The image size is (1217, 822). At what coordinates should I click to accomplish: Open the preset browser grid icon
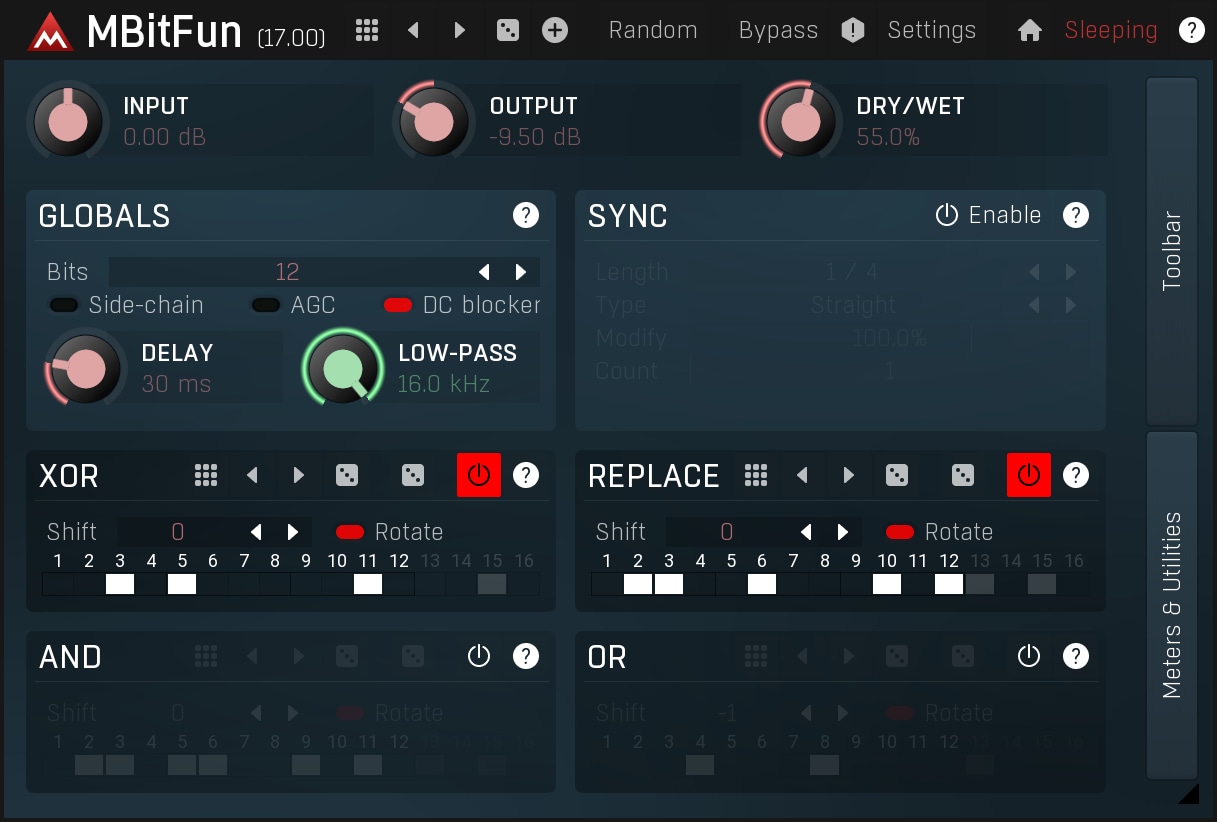pos(366,30)
